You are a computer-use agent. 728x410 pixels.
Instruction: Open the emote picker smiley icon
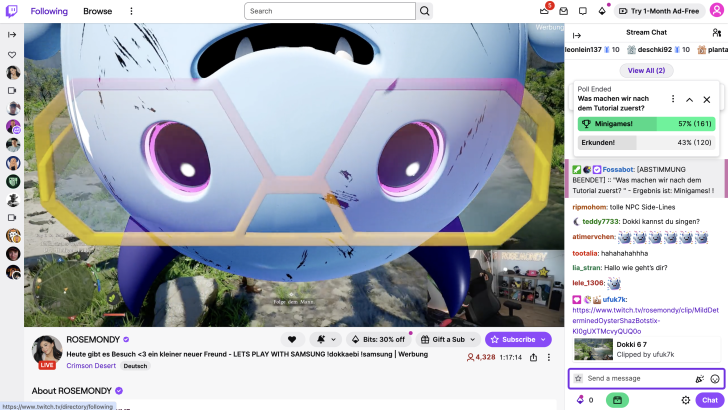(715, 379)
